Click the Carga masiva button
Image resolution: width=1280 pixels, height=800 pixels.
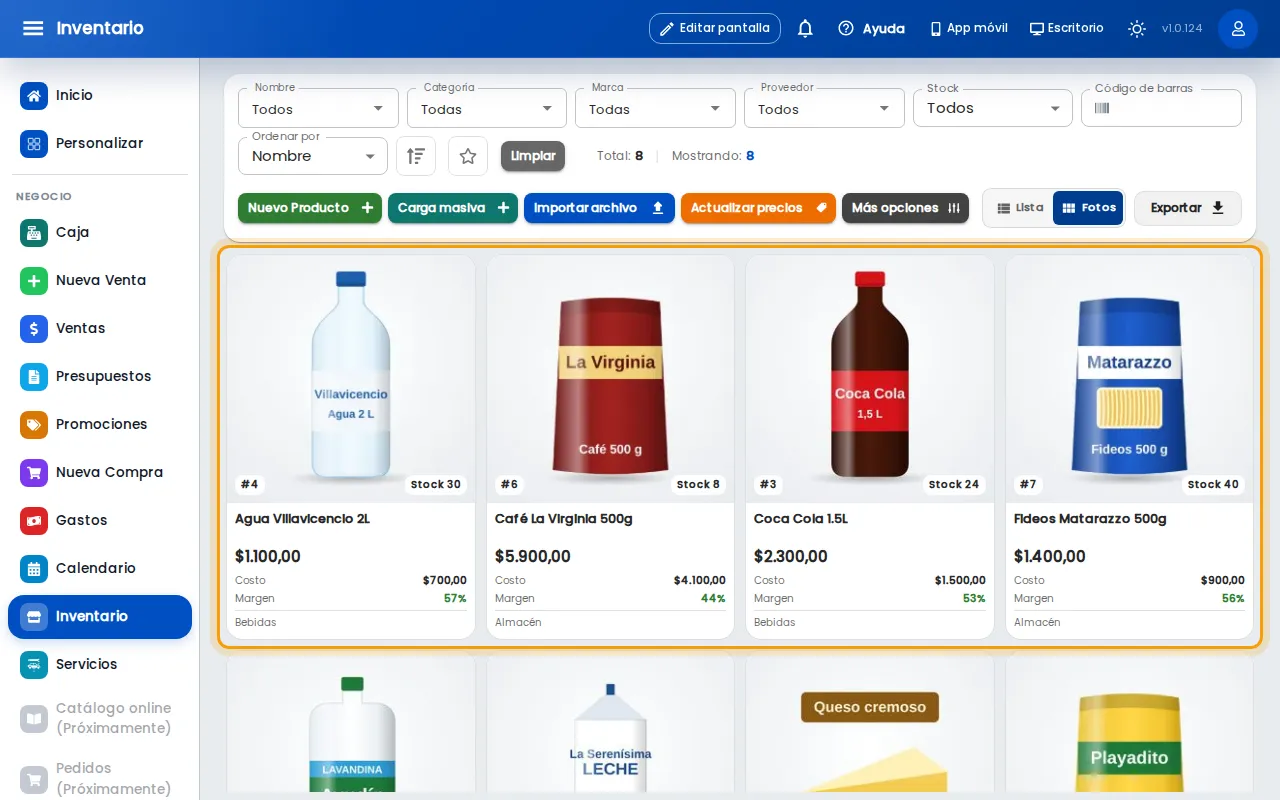coord(453,208)
